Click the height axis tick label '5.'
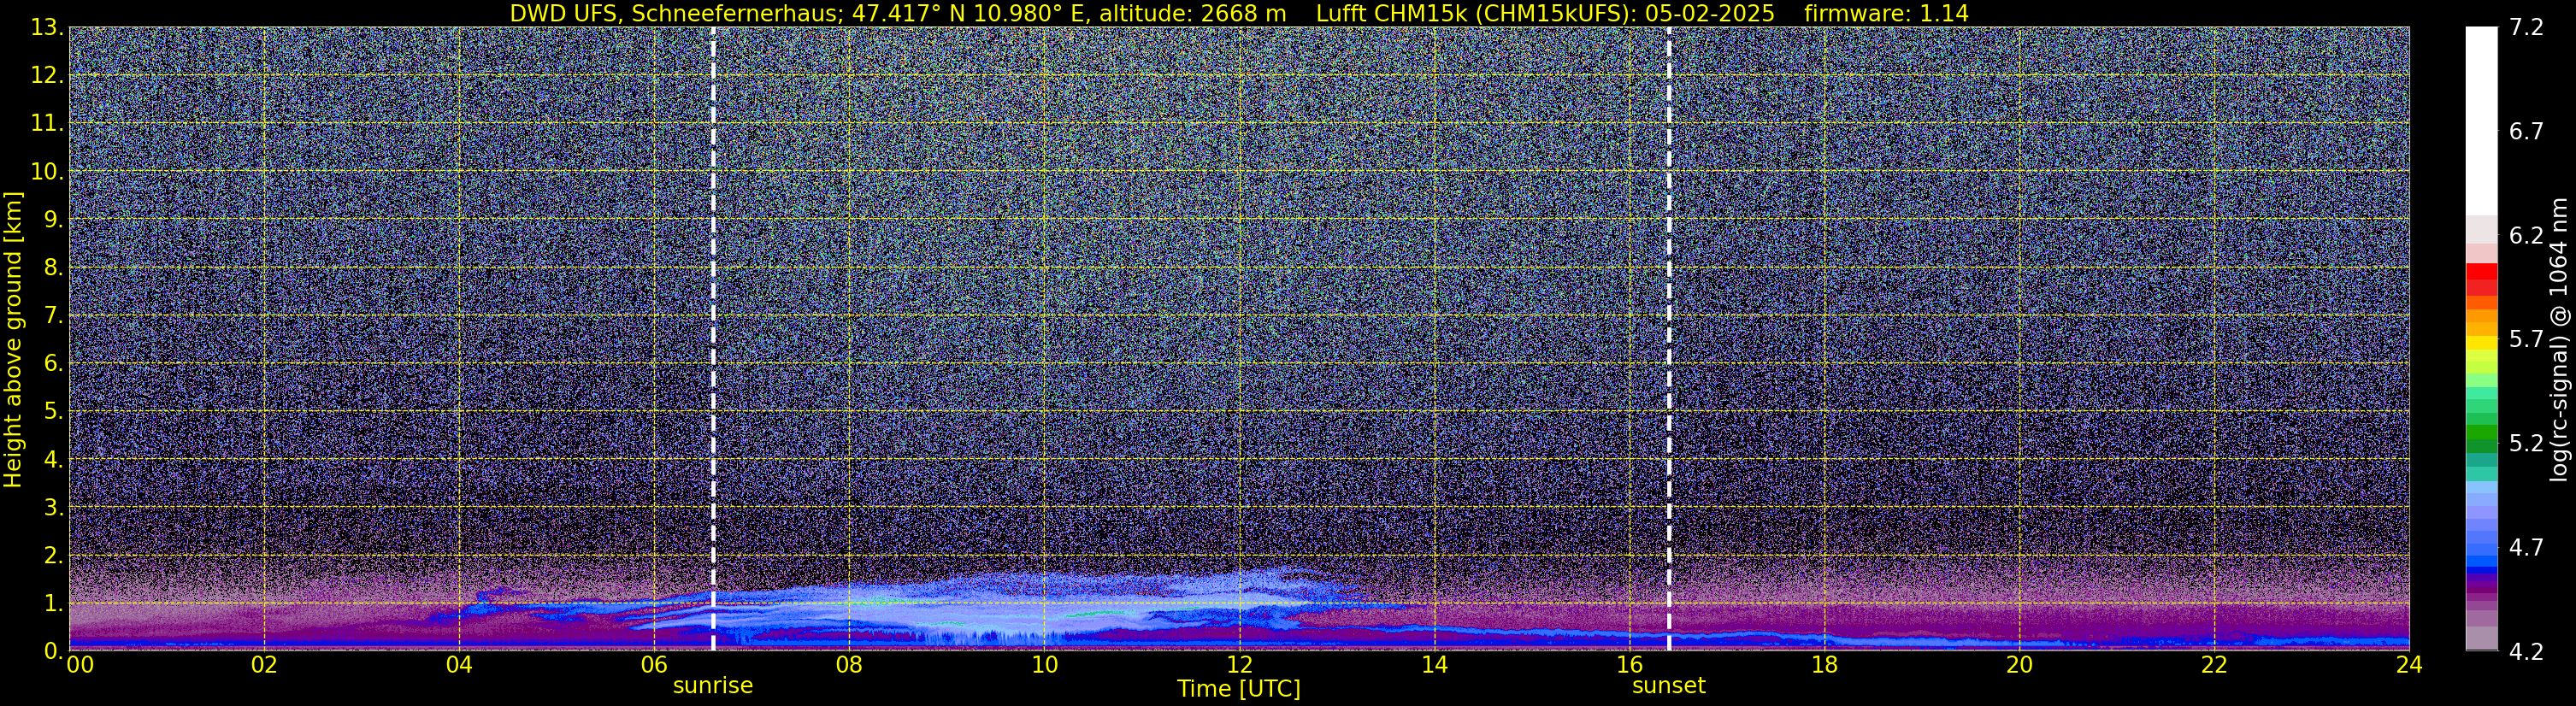 [x=53, y=411]
